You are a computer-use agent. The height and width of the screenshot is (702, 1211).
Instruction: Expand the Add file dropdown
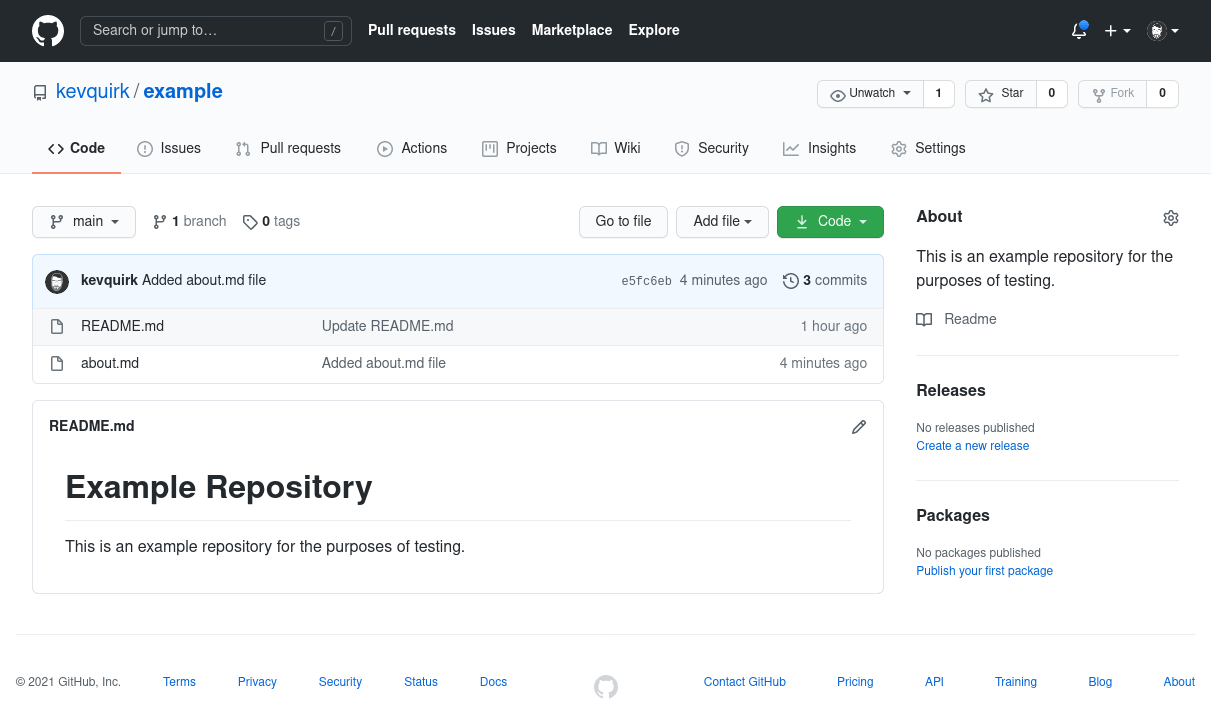722,221
